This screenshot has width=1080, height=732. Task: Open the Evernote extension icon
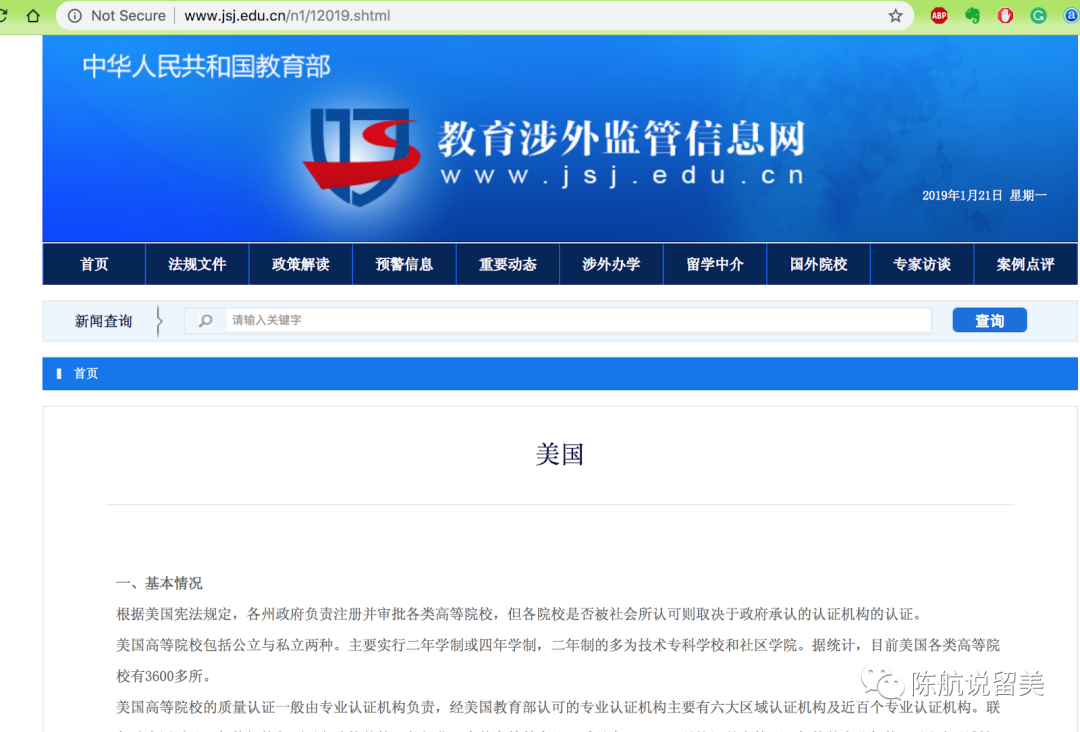(972, 16)
